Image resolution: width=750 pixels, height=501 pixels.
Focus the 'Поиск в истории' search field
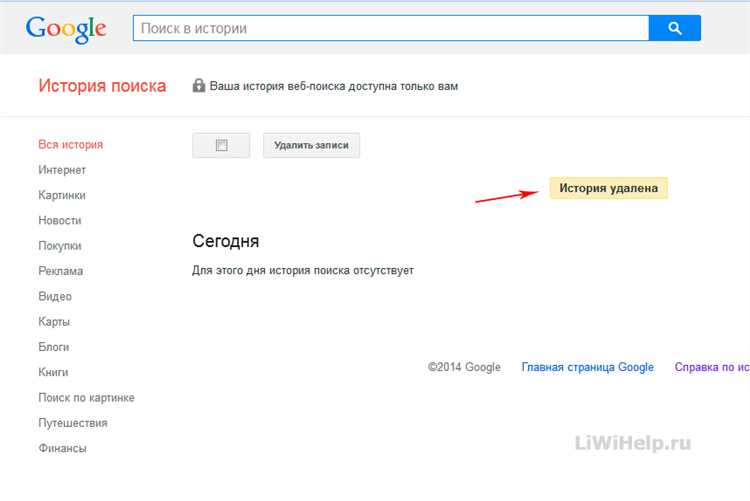tap(390, 28)
